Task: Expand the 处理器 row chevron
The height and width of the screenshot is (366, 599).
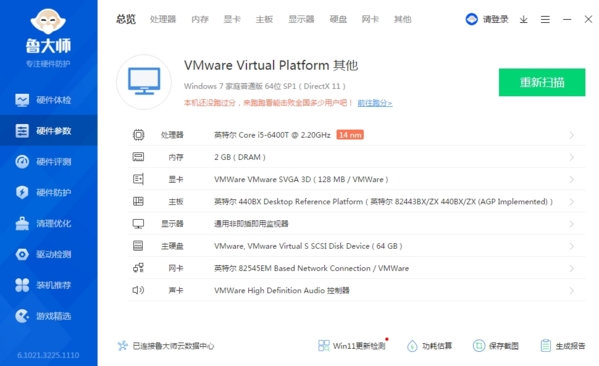Action: [x=571, y=135]
